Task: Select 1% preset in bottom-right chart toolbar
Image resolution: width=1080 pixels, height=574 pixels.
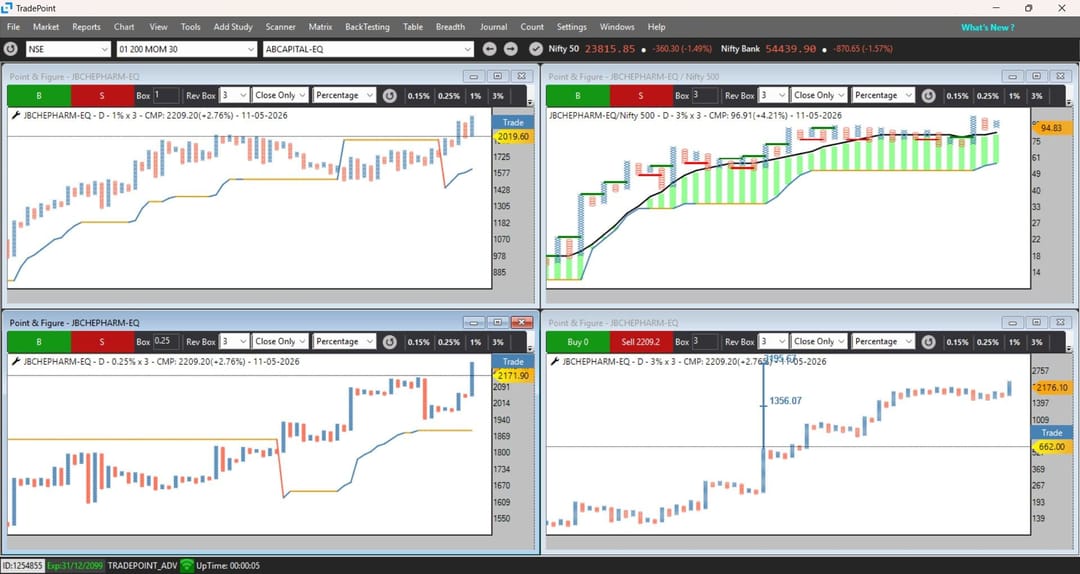Action: tap(1015, 342)
